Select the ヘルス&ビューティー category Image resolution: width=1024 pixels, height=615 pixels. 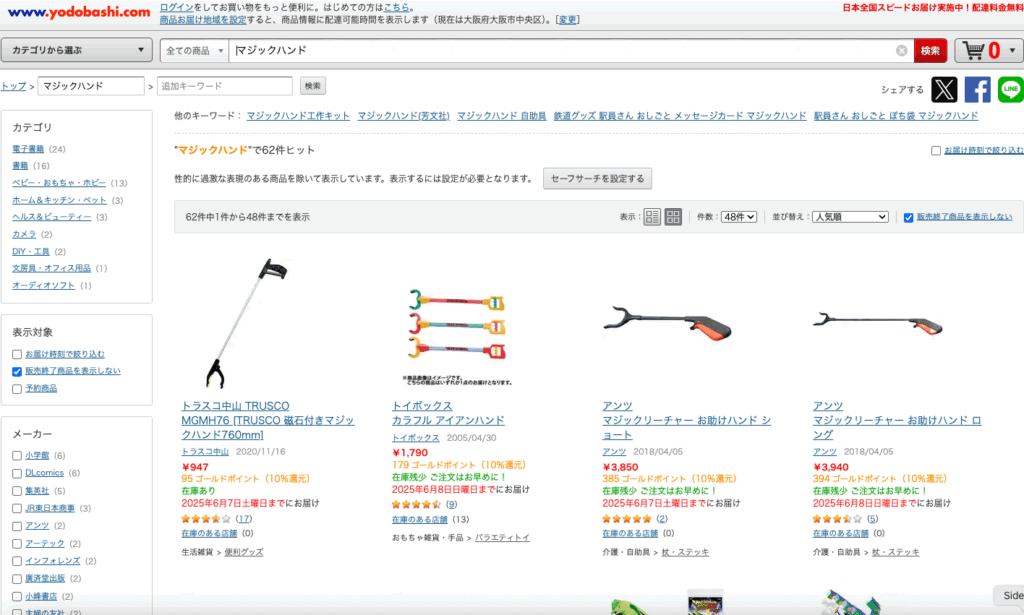click(52, 217)
